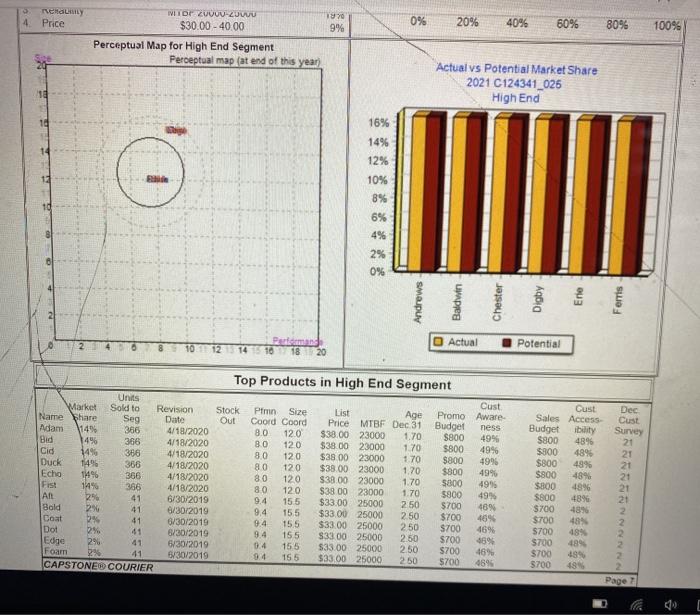The image size is (700, 615).
Task: Select the Foam product row name
Action: 55,551
